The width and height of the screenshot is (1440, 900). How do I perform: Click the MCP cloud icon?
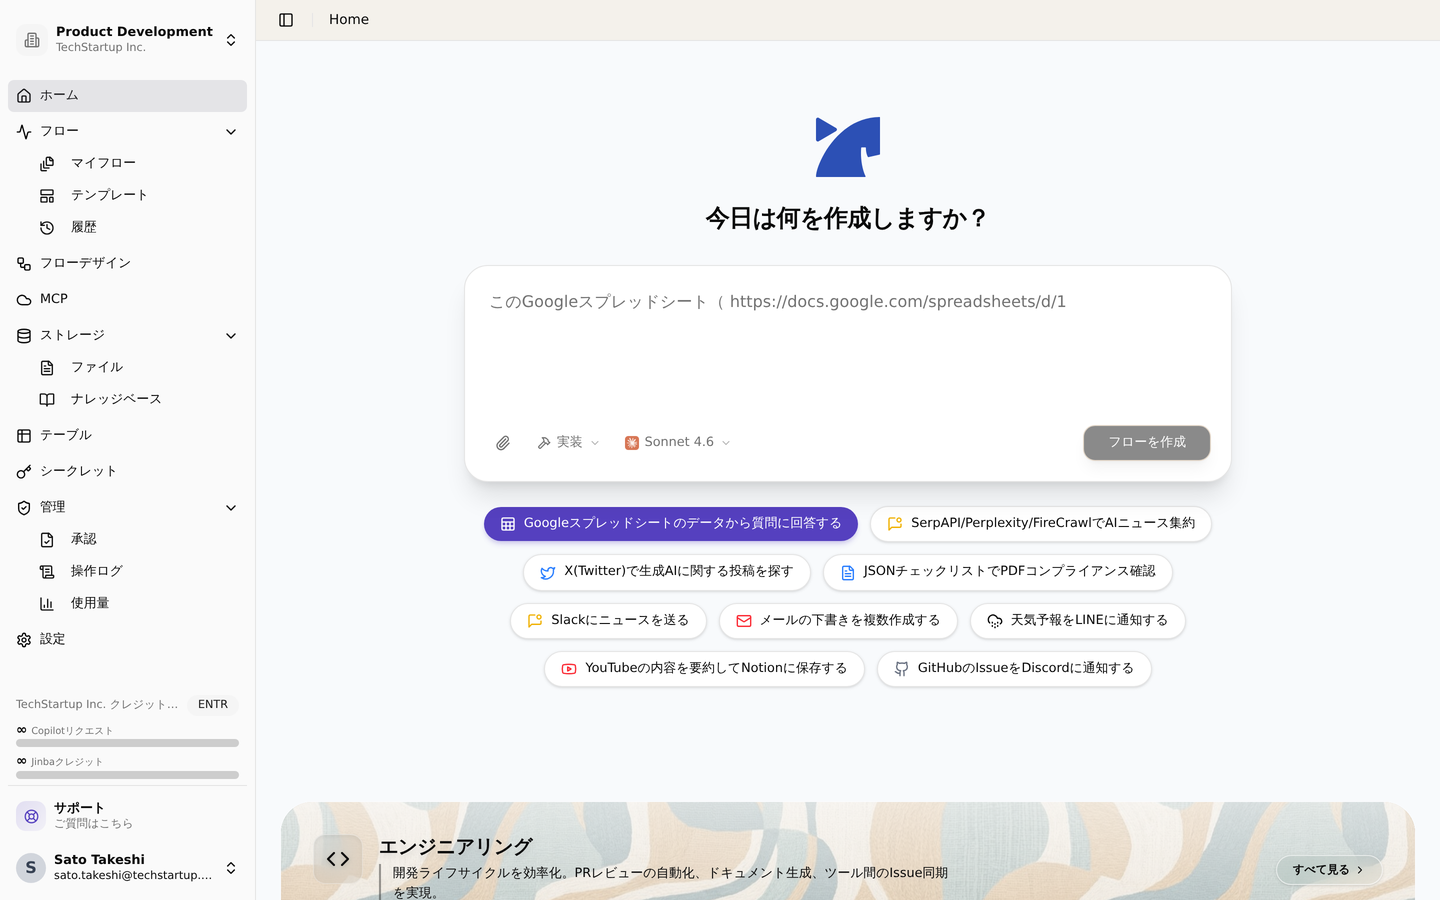point(24,300)
